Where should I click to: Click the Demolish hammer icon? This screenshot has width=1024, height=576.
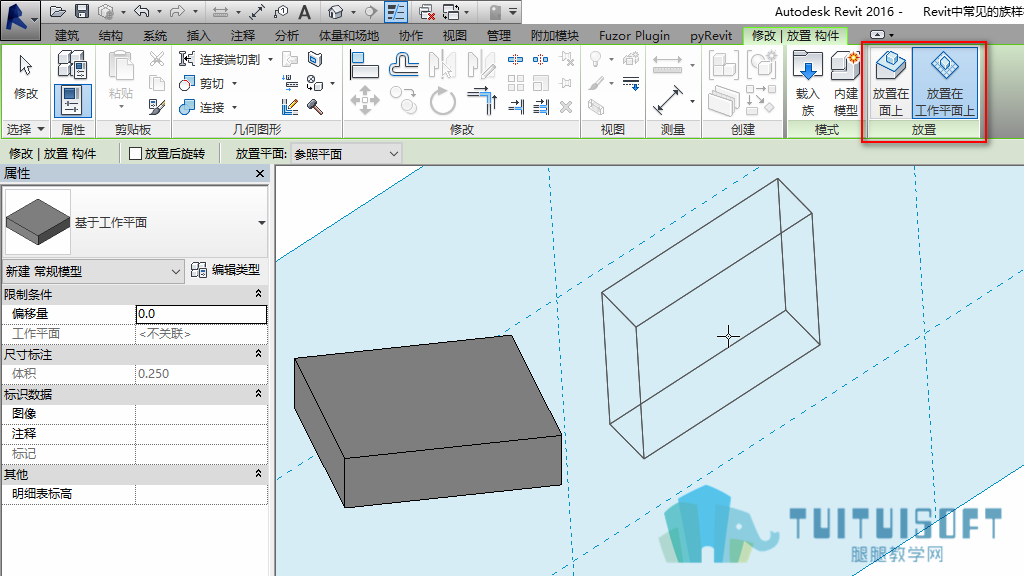[315, 106]
